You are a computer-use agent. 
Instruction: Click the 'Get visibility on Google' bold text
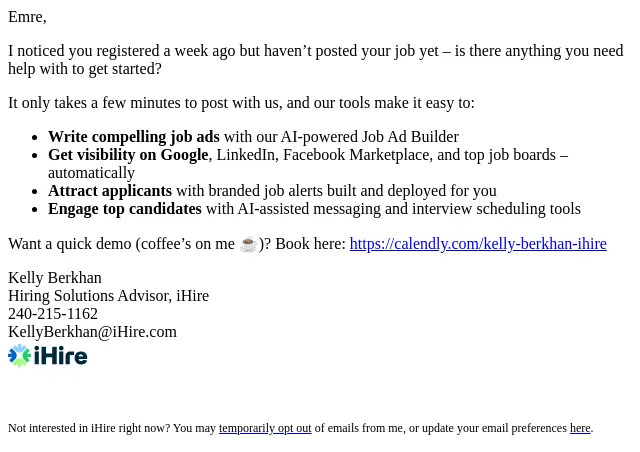pos(128,155)
